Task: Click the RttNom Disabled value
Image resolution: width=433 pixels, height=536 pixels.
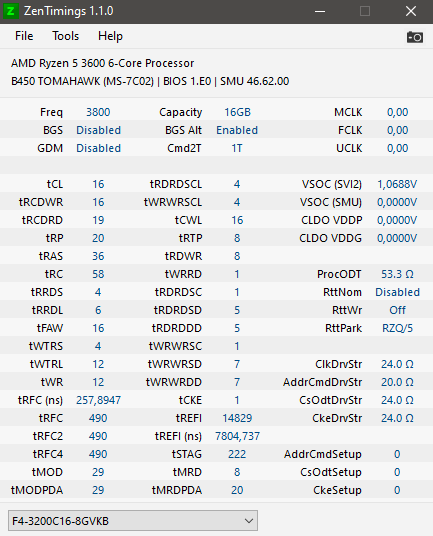Action: [x=397, y=292]
